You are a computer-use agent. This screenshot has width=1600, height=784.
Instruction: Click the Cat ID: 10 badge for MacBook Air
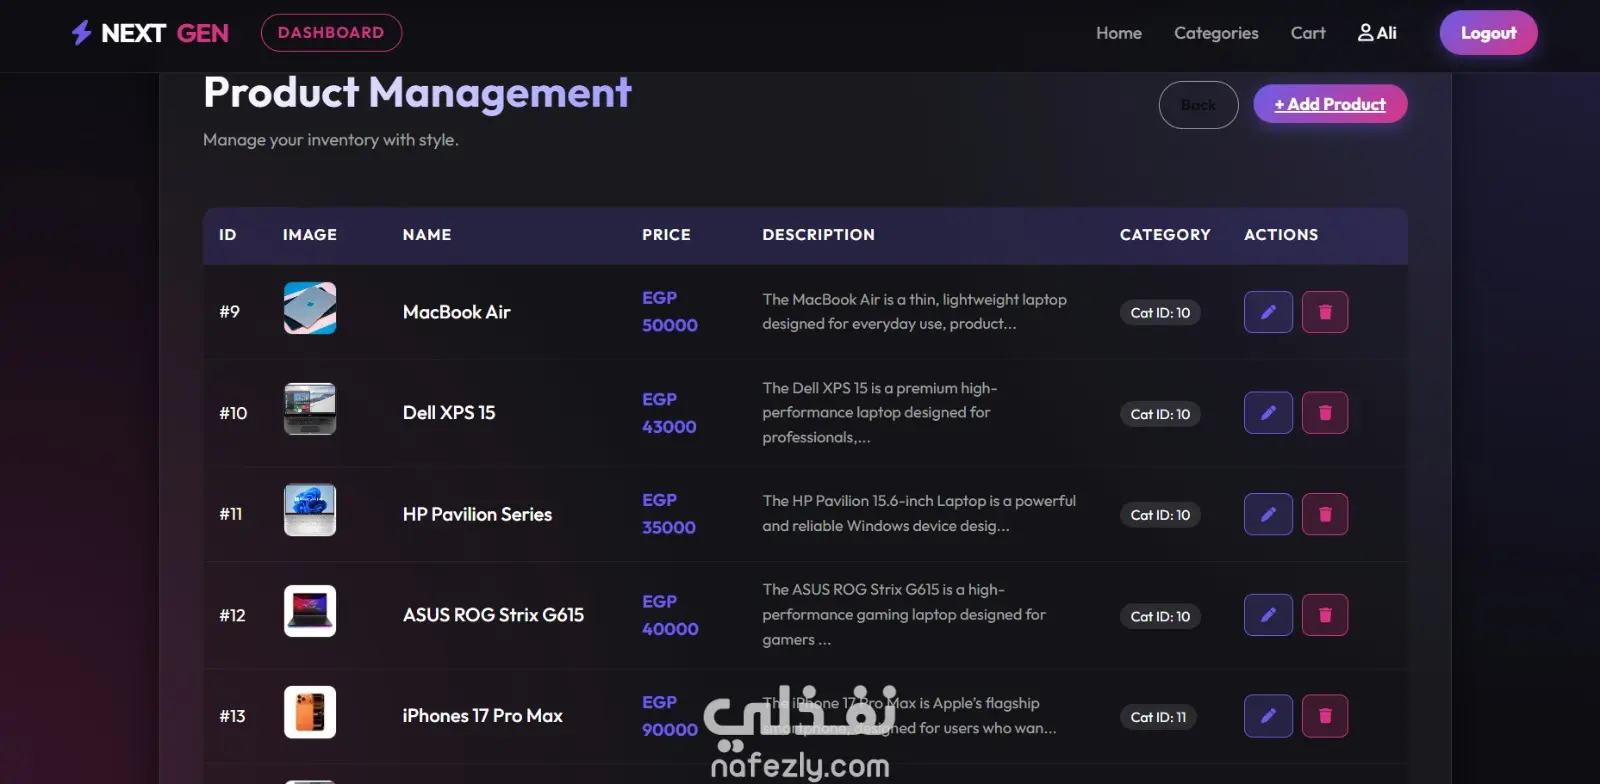click(x=1160, y=313)
